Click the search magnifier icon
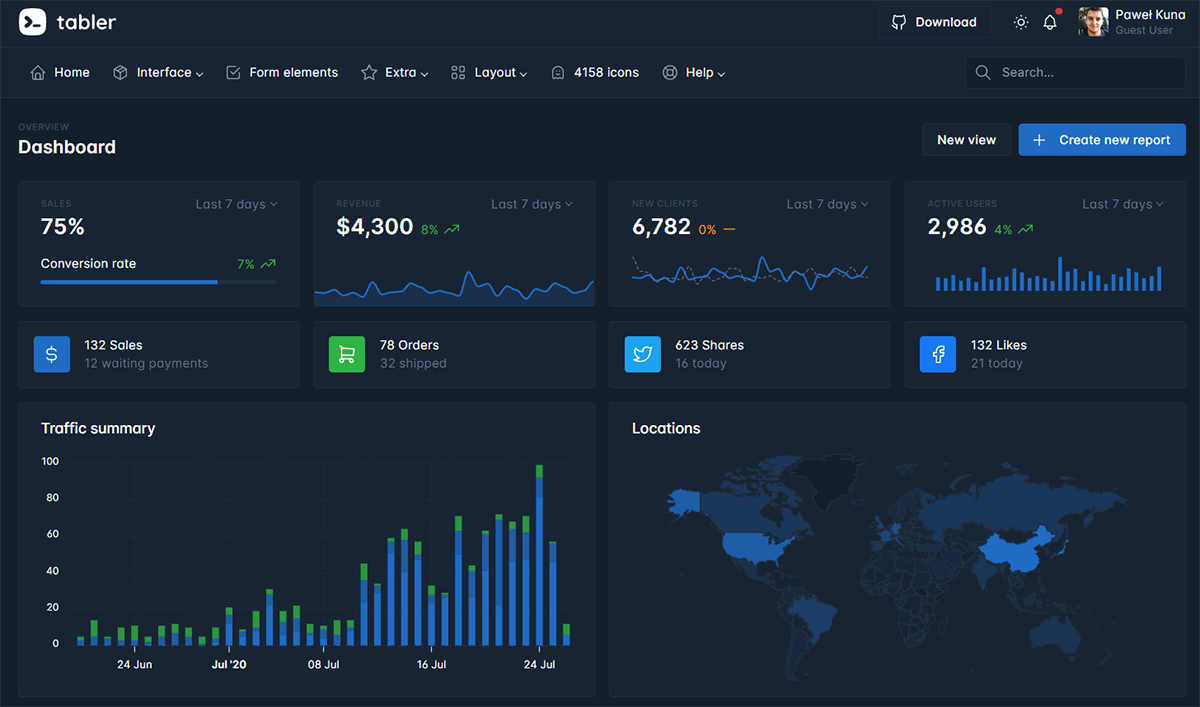The height and width of the screenshot is (707, 1200). pos(982,72)
